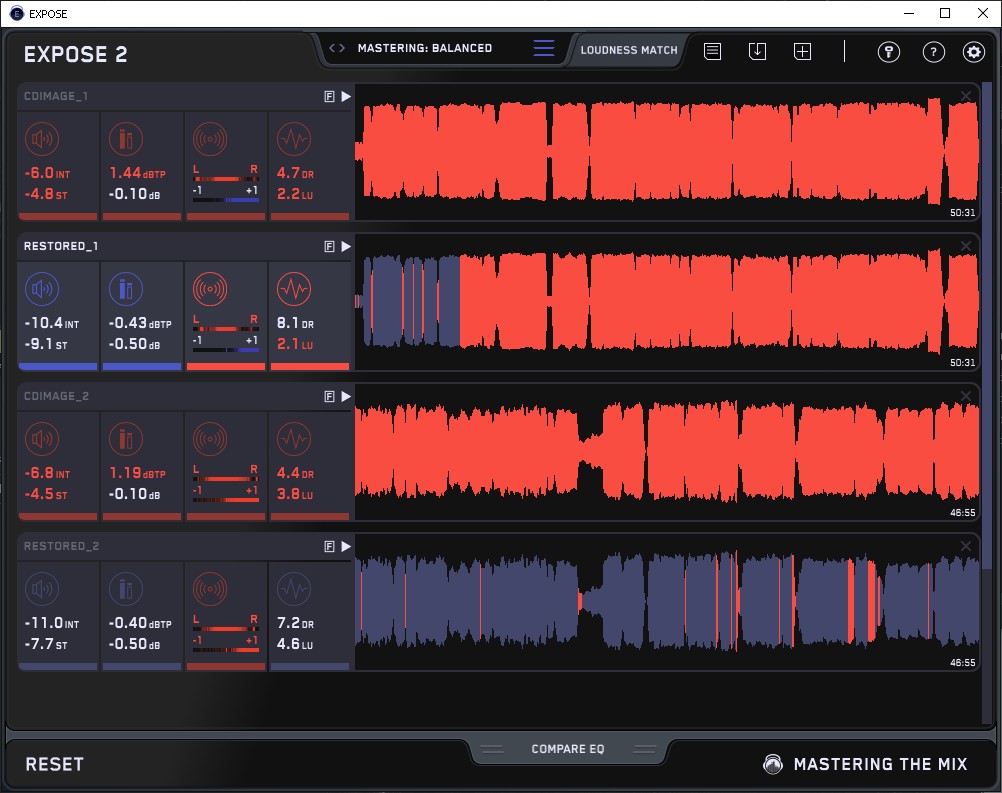Image resolution: width=1002 pixels, height=793 pixels.
Task: Click the 1.19 dBTP peak value
Action: point(137,473)
